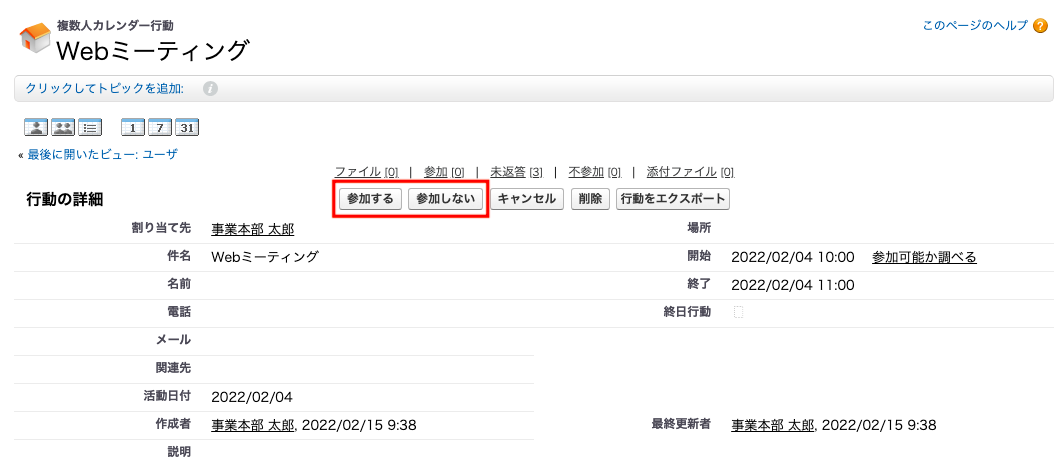Open the list view icon
Viewport: 1063px width, 476px height.
click(90, 127)
